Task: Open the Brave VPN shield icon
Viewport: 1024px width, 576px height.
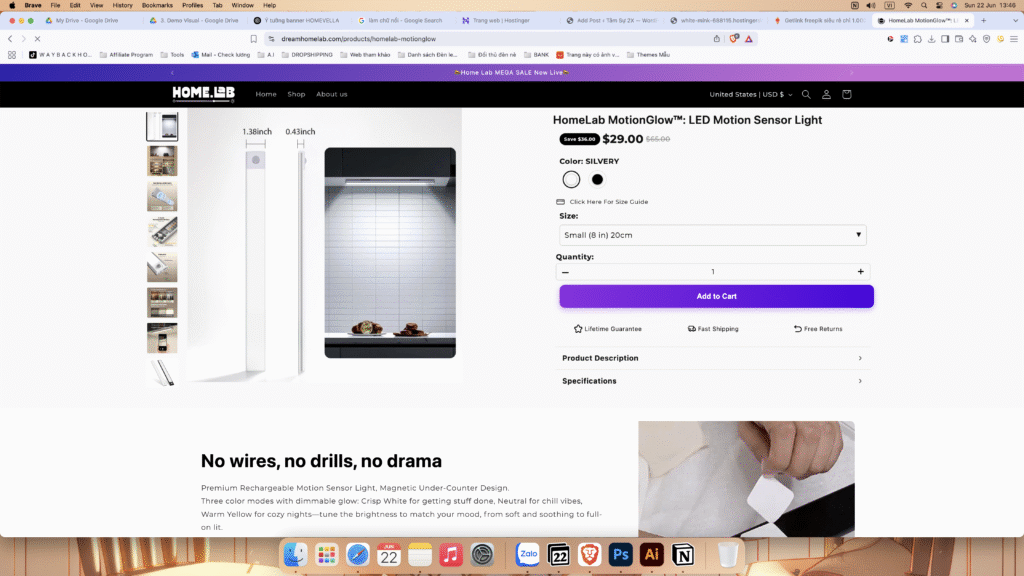Action: (986, 39)
